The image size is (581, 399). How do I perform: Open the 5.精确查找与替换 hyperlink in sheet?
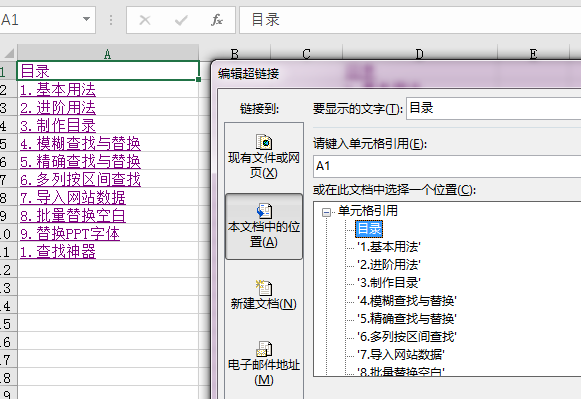point(80,162)
